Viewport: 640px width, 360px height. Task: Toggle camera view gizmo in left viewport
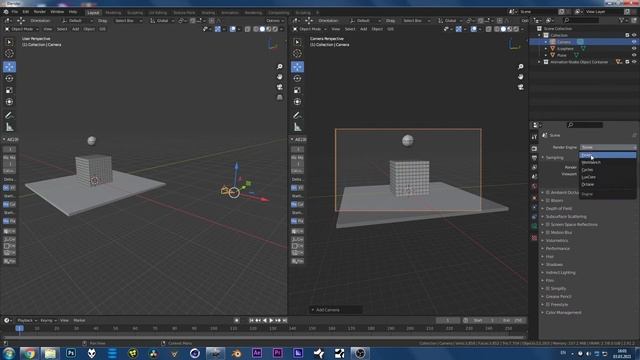point(280,87)
